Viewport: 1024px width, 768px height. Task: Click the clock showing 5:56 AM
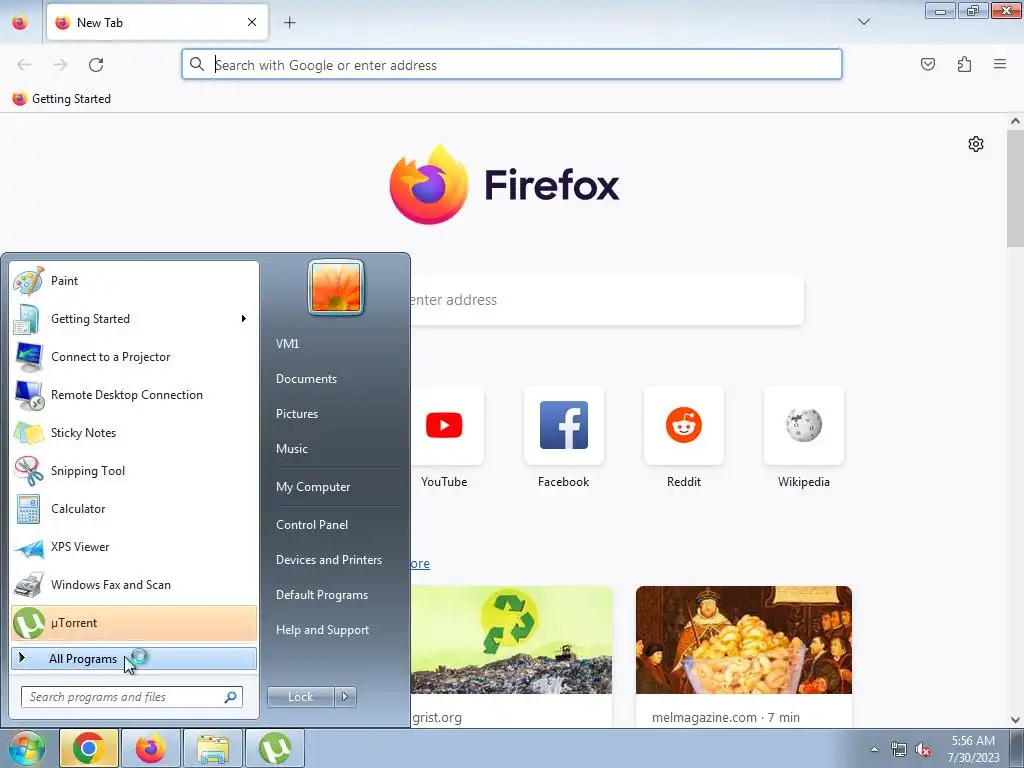(x=973, y=741)
